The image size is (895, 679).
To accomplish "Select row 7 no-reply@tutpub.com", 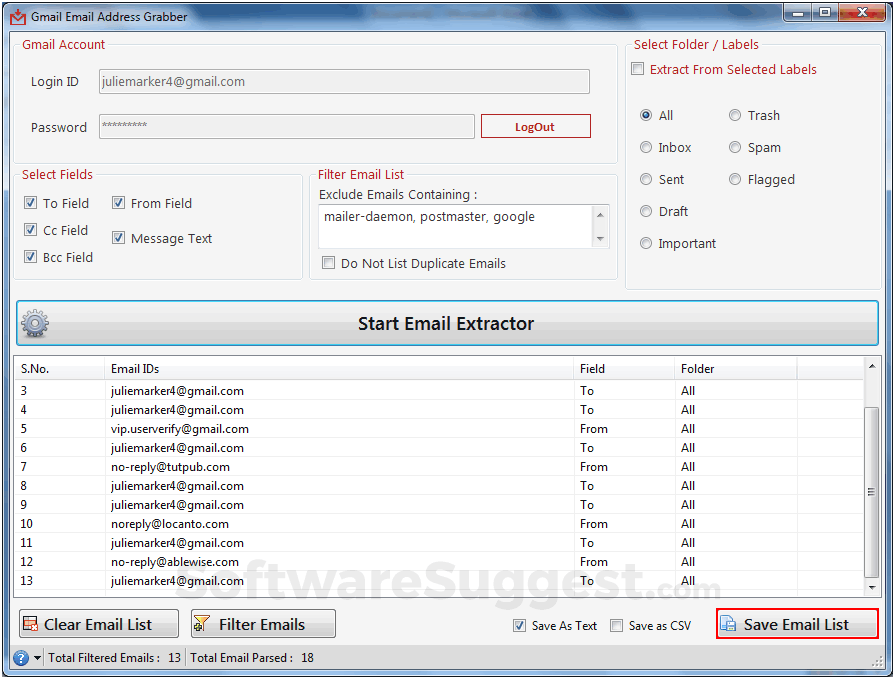I will pyautogui.click(x=439, y=467).
